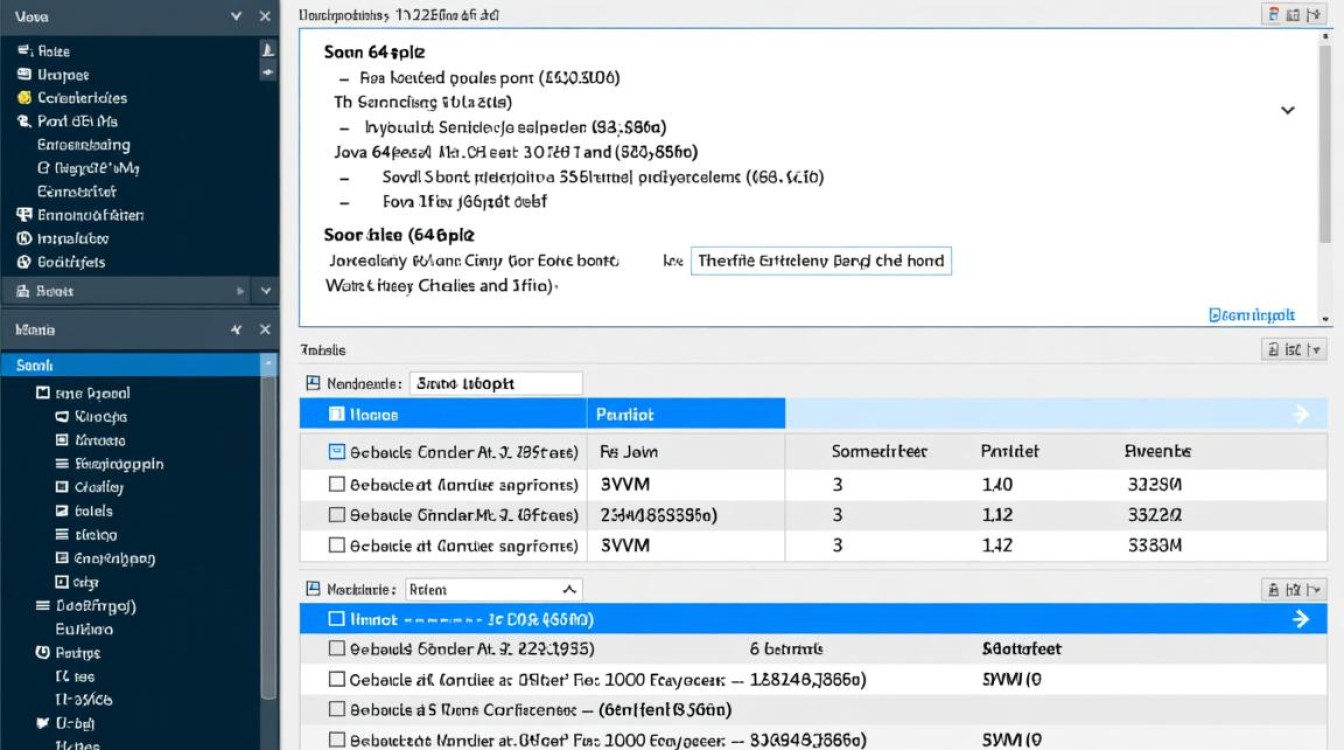Screen dimensions: 1344x750
Task: Click the white arrow on the Pantiot header row
Action: click(1300, 414)
